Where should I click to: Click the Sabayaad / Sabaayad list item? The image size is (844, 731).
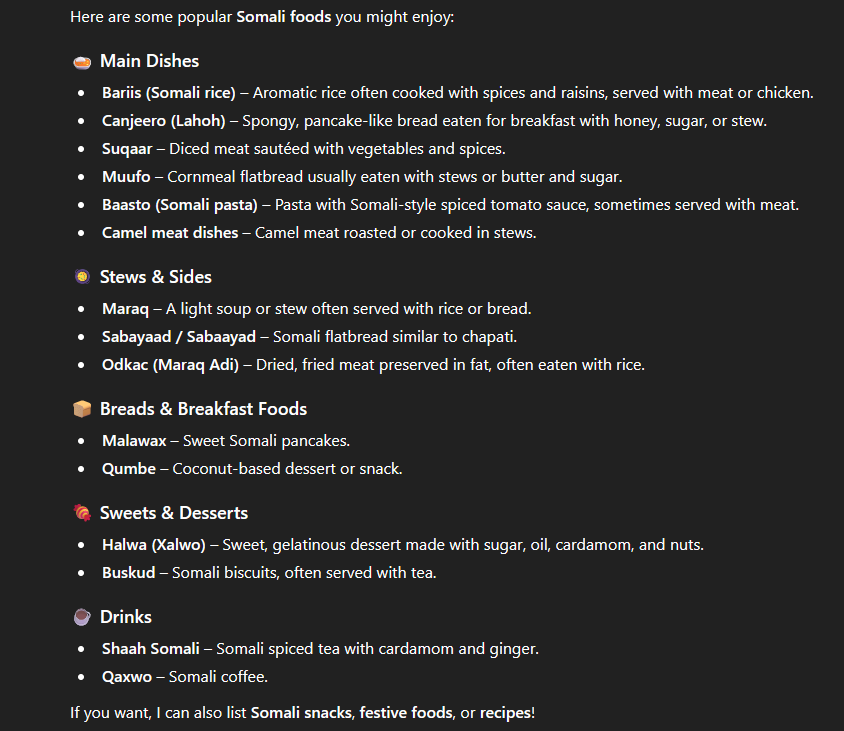point(178,337)
